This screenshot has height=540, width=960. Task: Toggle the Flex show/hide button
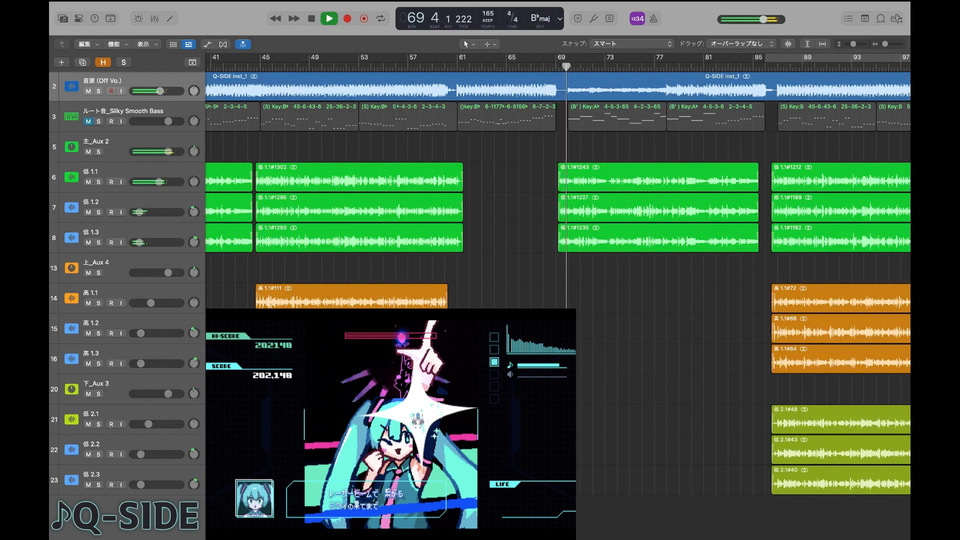click(x=223, y=44)
